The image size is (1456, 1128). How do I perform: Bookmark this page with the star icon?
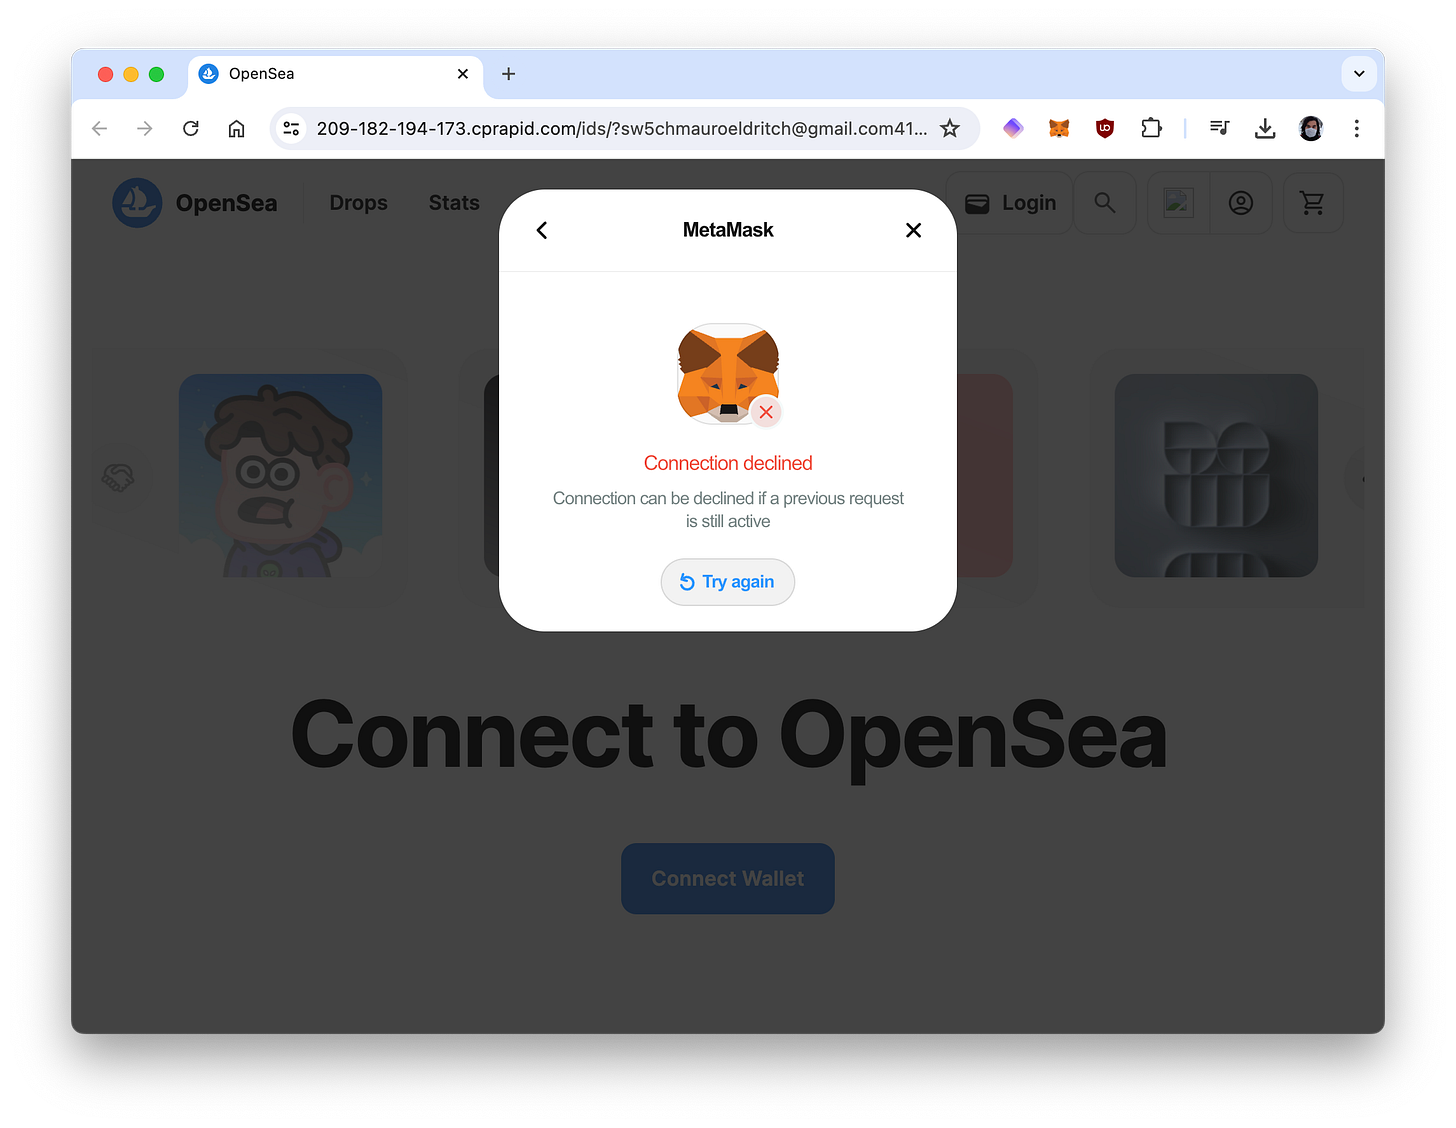pos(950,128)
